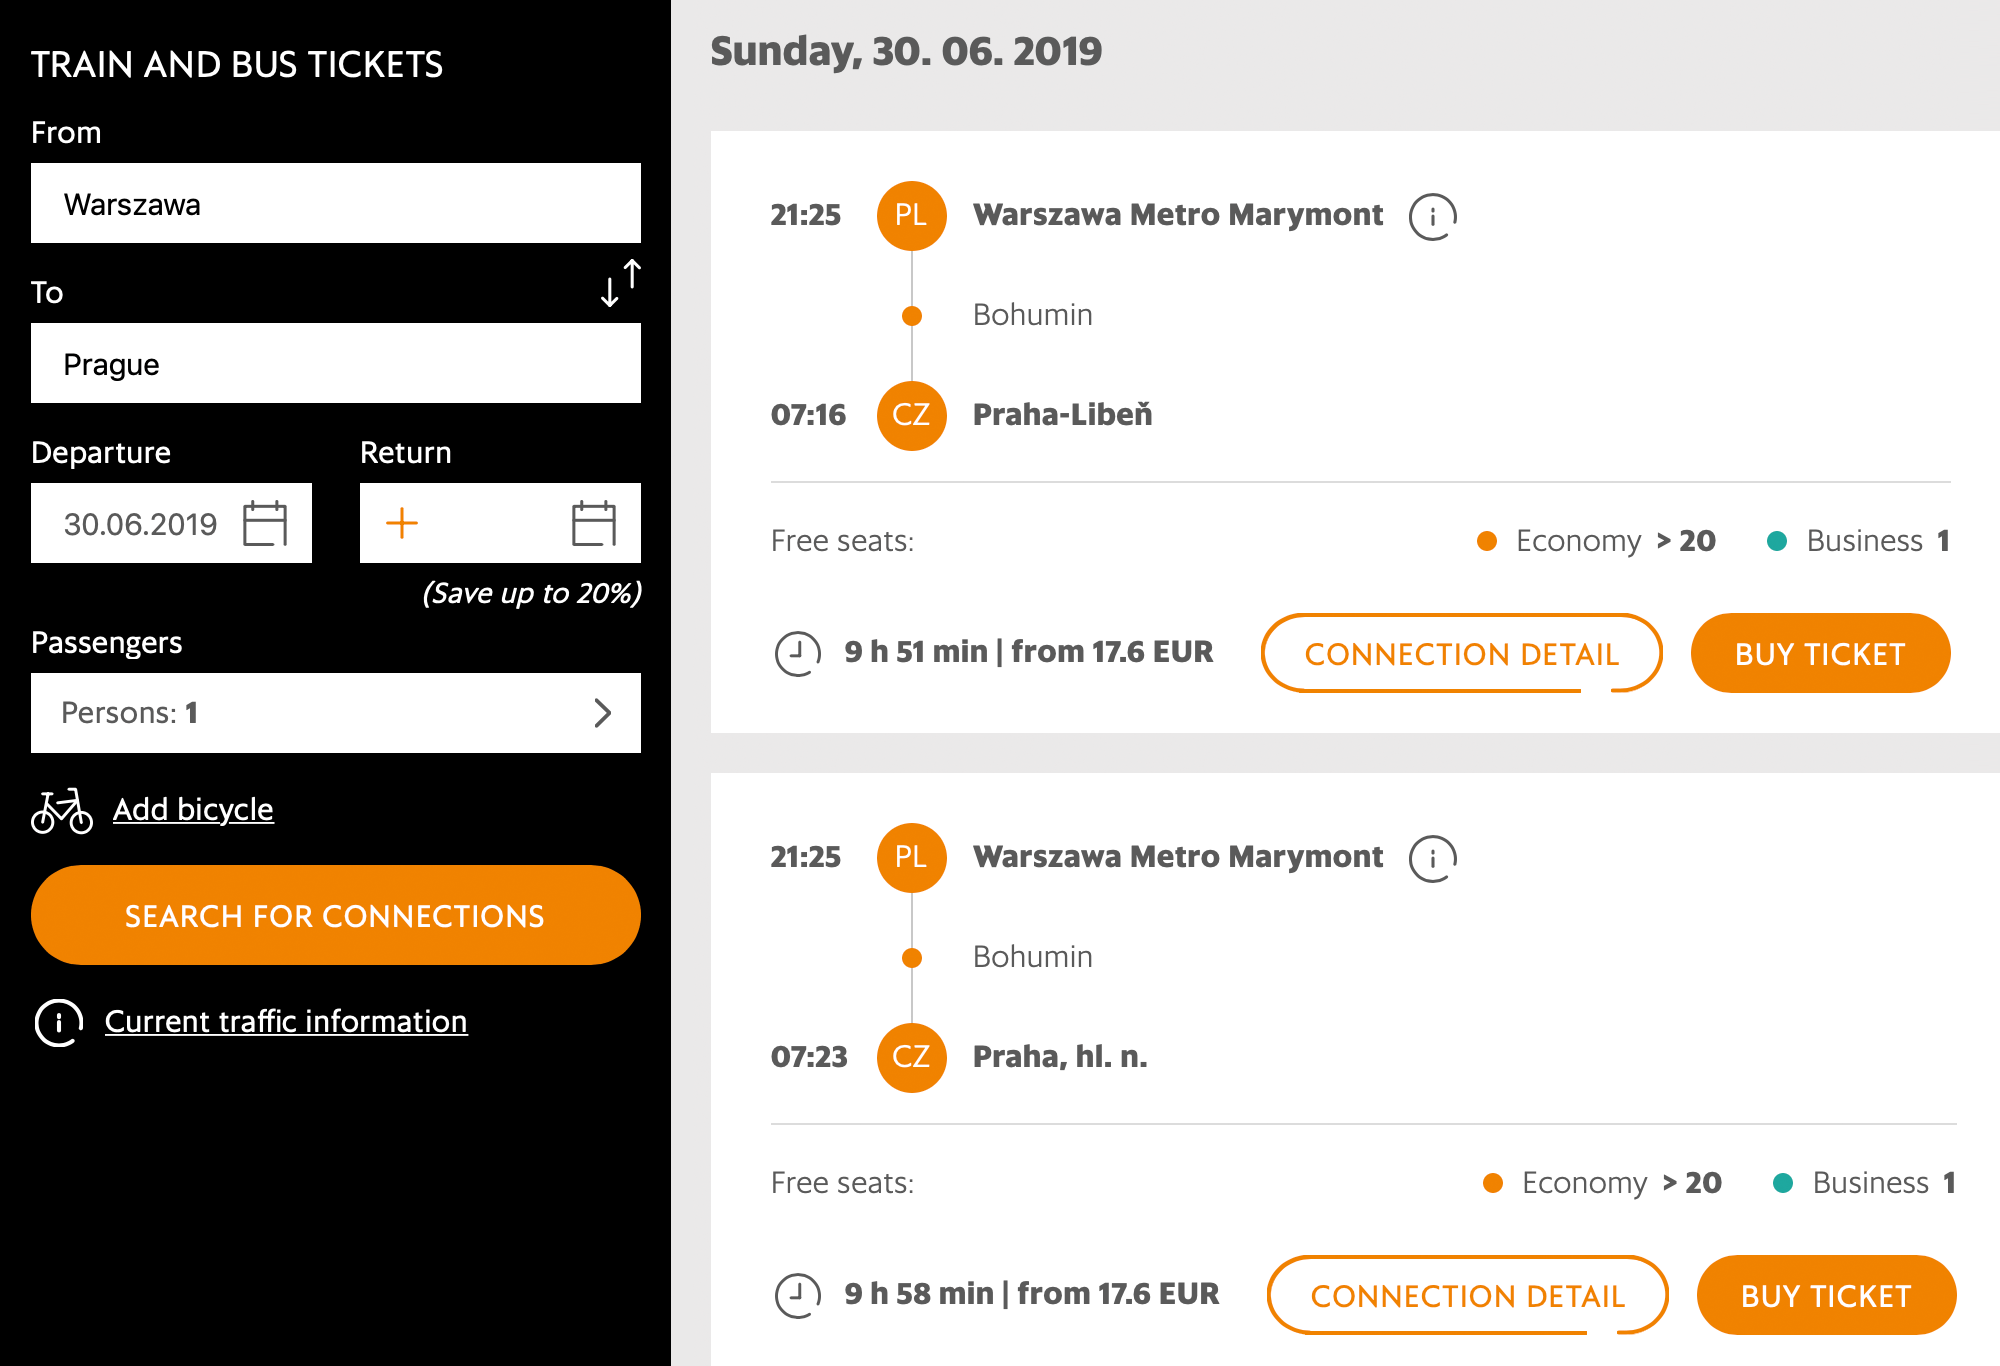
Task: Open the 30.06.2019 departure date field
Action: [171, 523]
